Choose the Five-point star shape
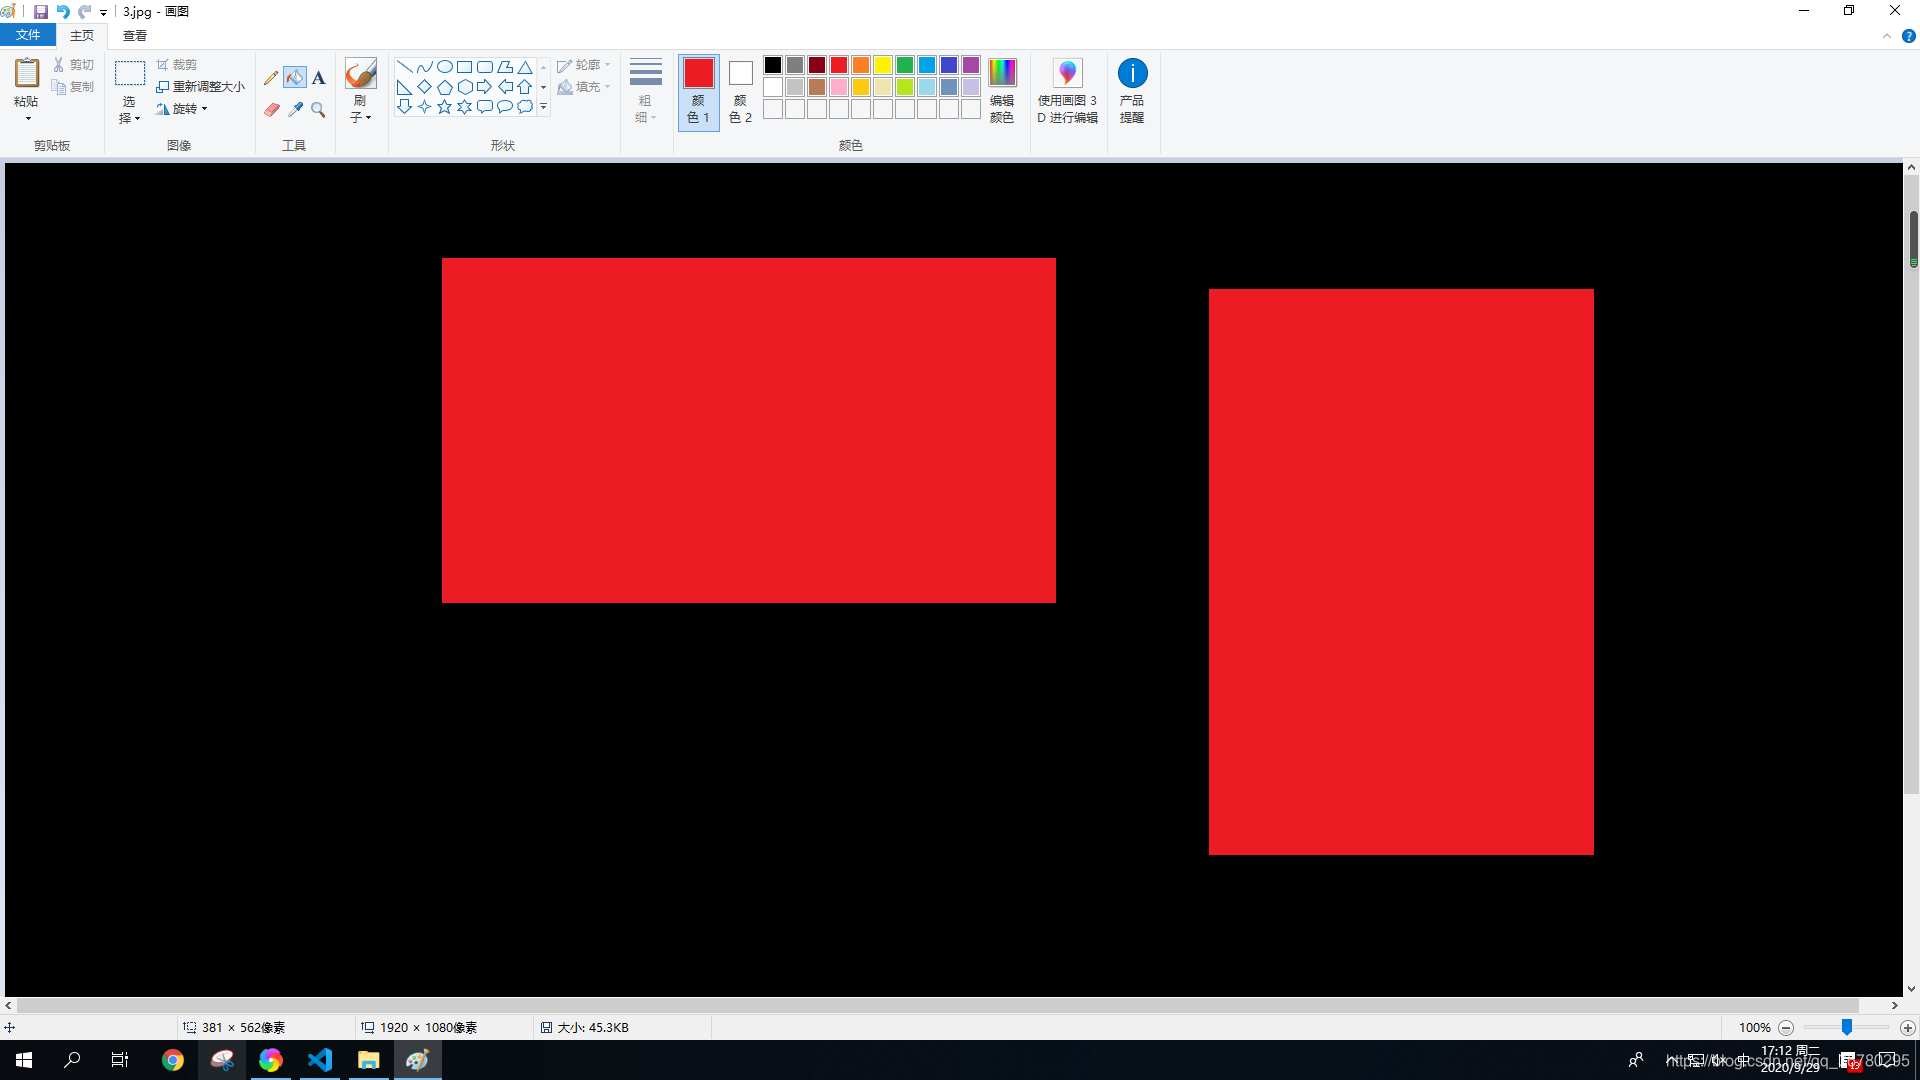This screenshot has height=1080, width=1920. coord(445,107)
